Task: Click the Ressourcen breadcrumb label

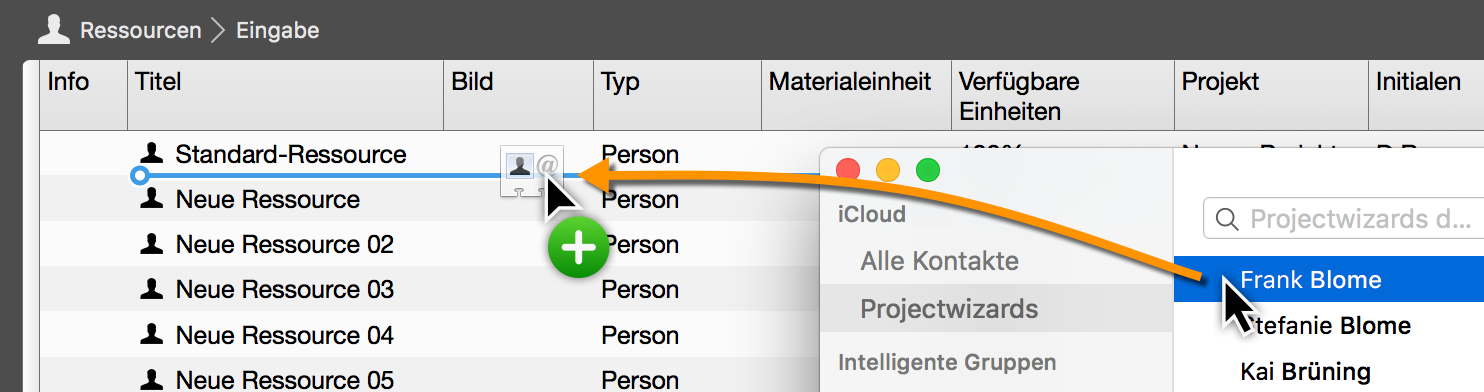Action: point(141,30)
